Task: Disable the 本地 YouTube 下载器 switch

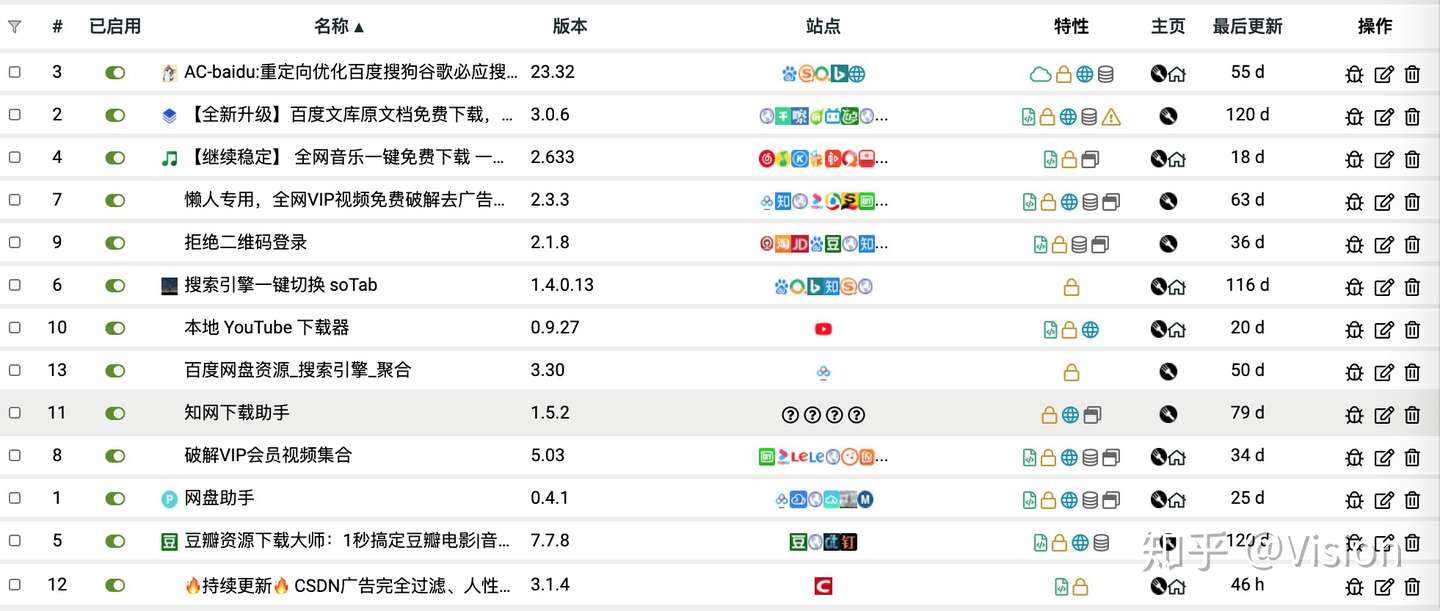Action: click(115, 328)
